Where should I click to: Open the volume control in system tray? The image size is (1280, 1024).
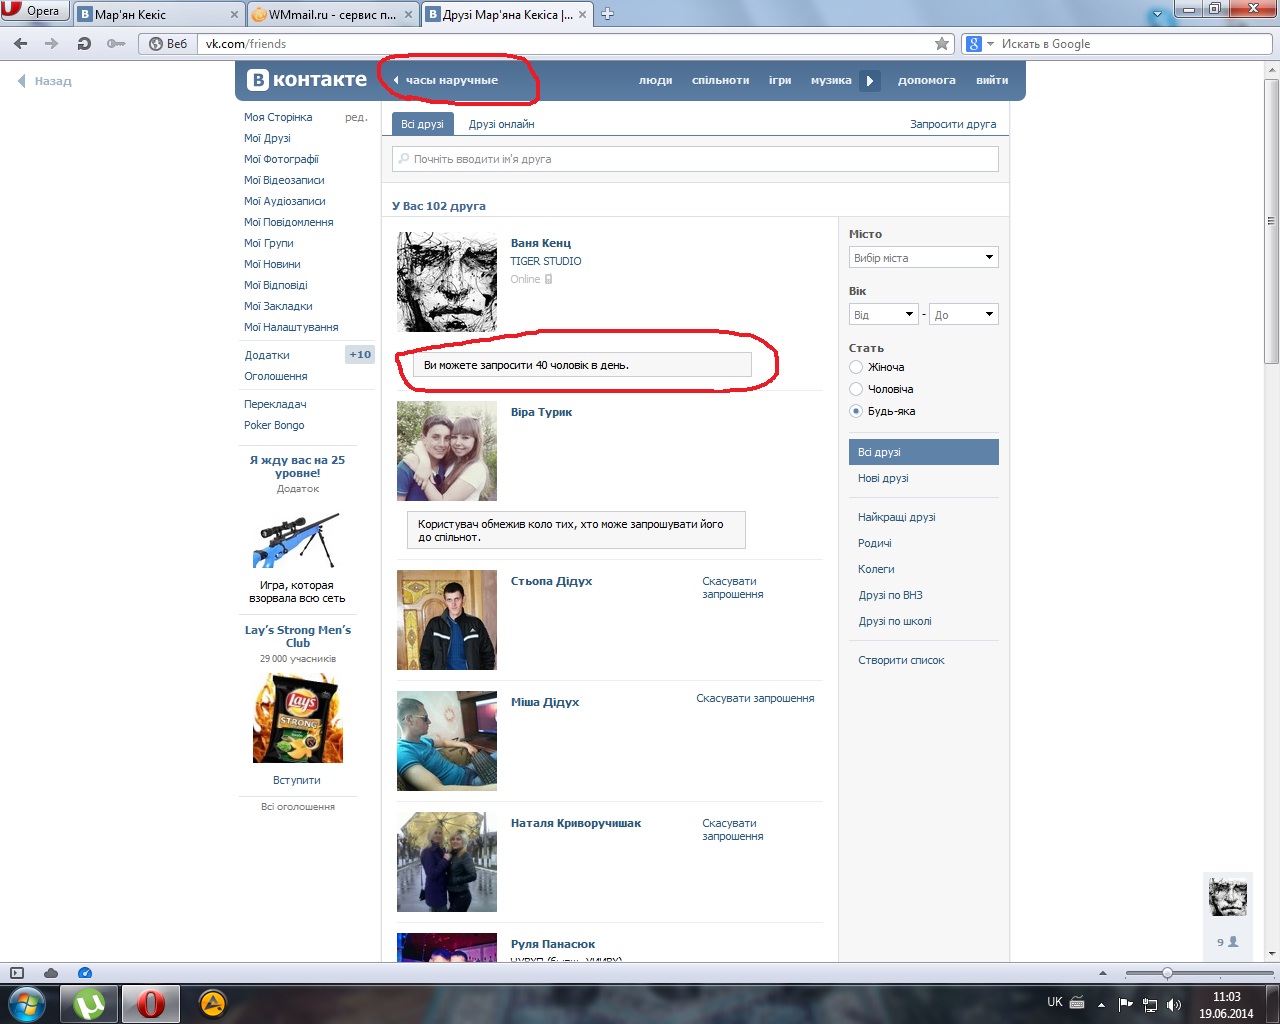point(1174,1004)
